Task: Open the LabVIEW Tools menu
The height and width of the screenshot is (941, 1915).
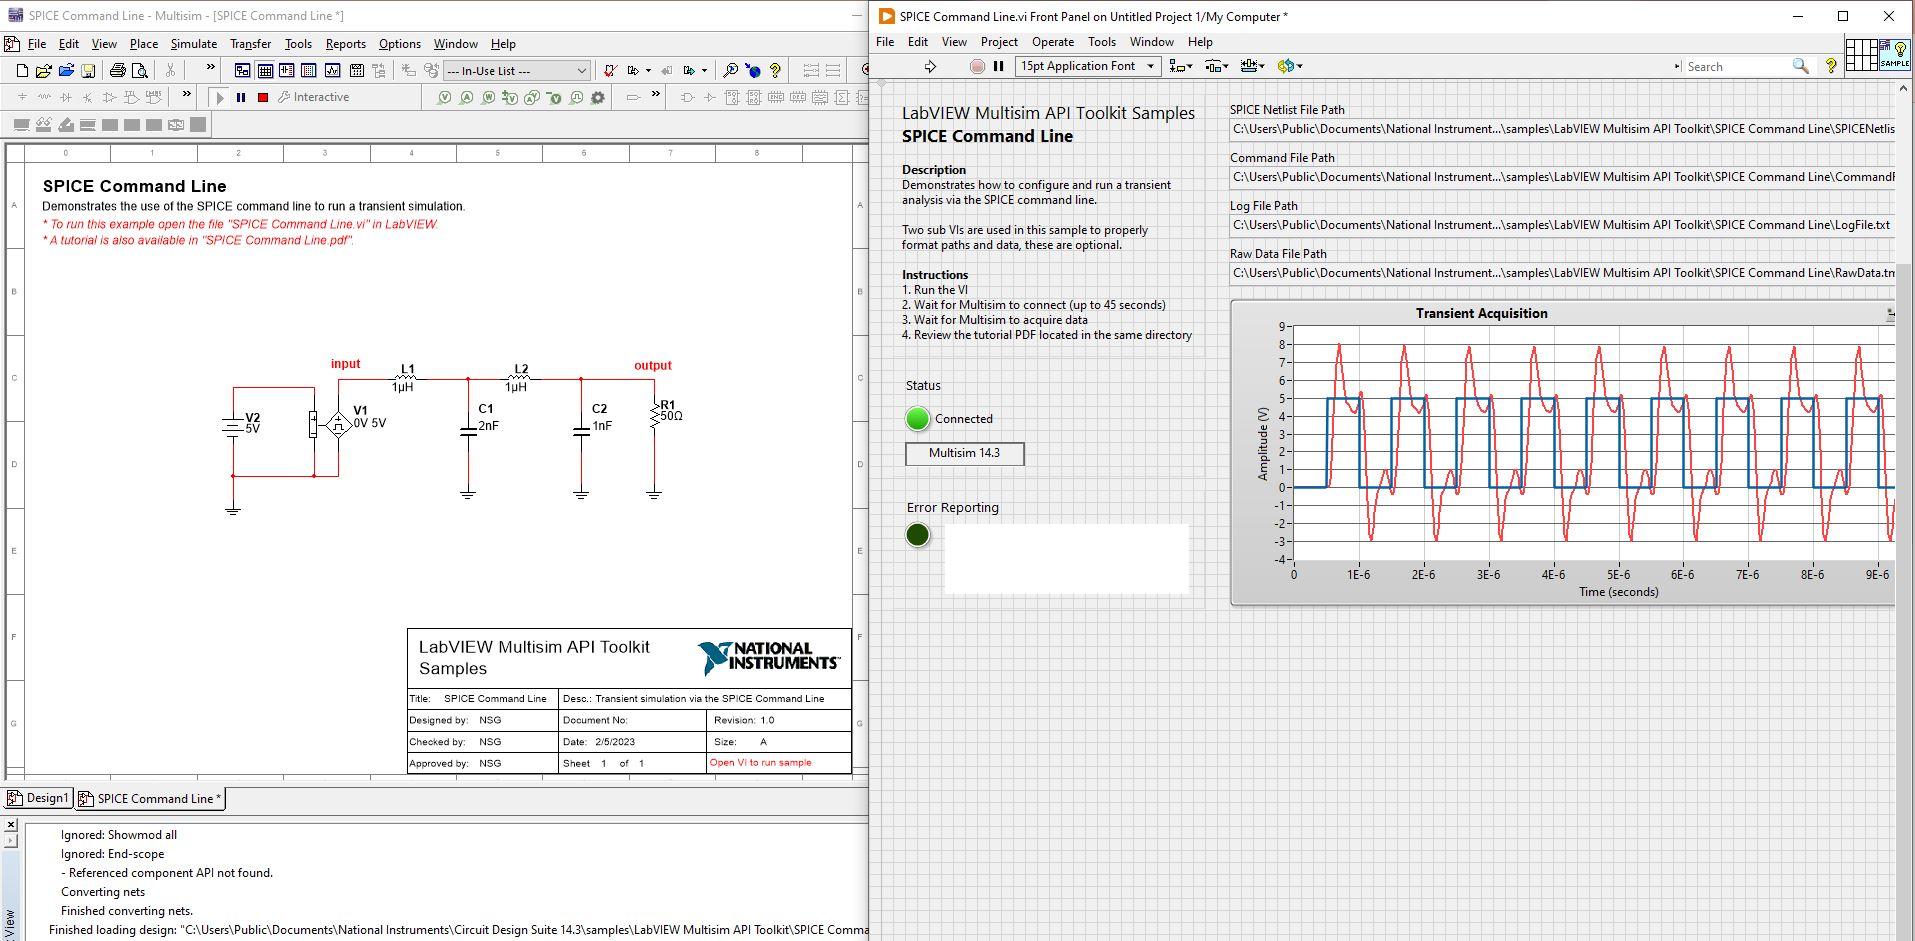Action: tap(1102, 42)
